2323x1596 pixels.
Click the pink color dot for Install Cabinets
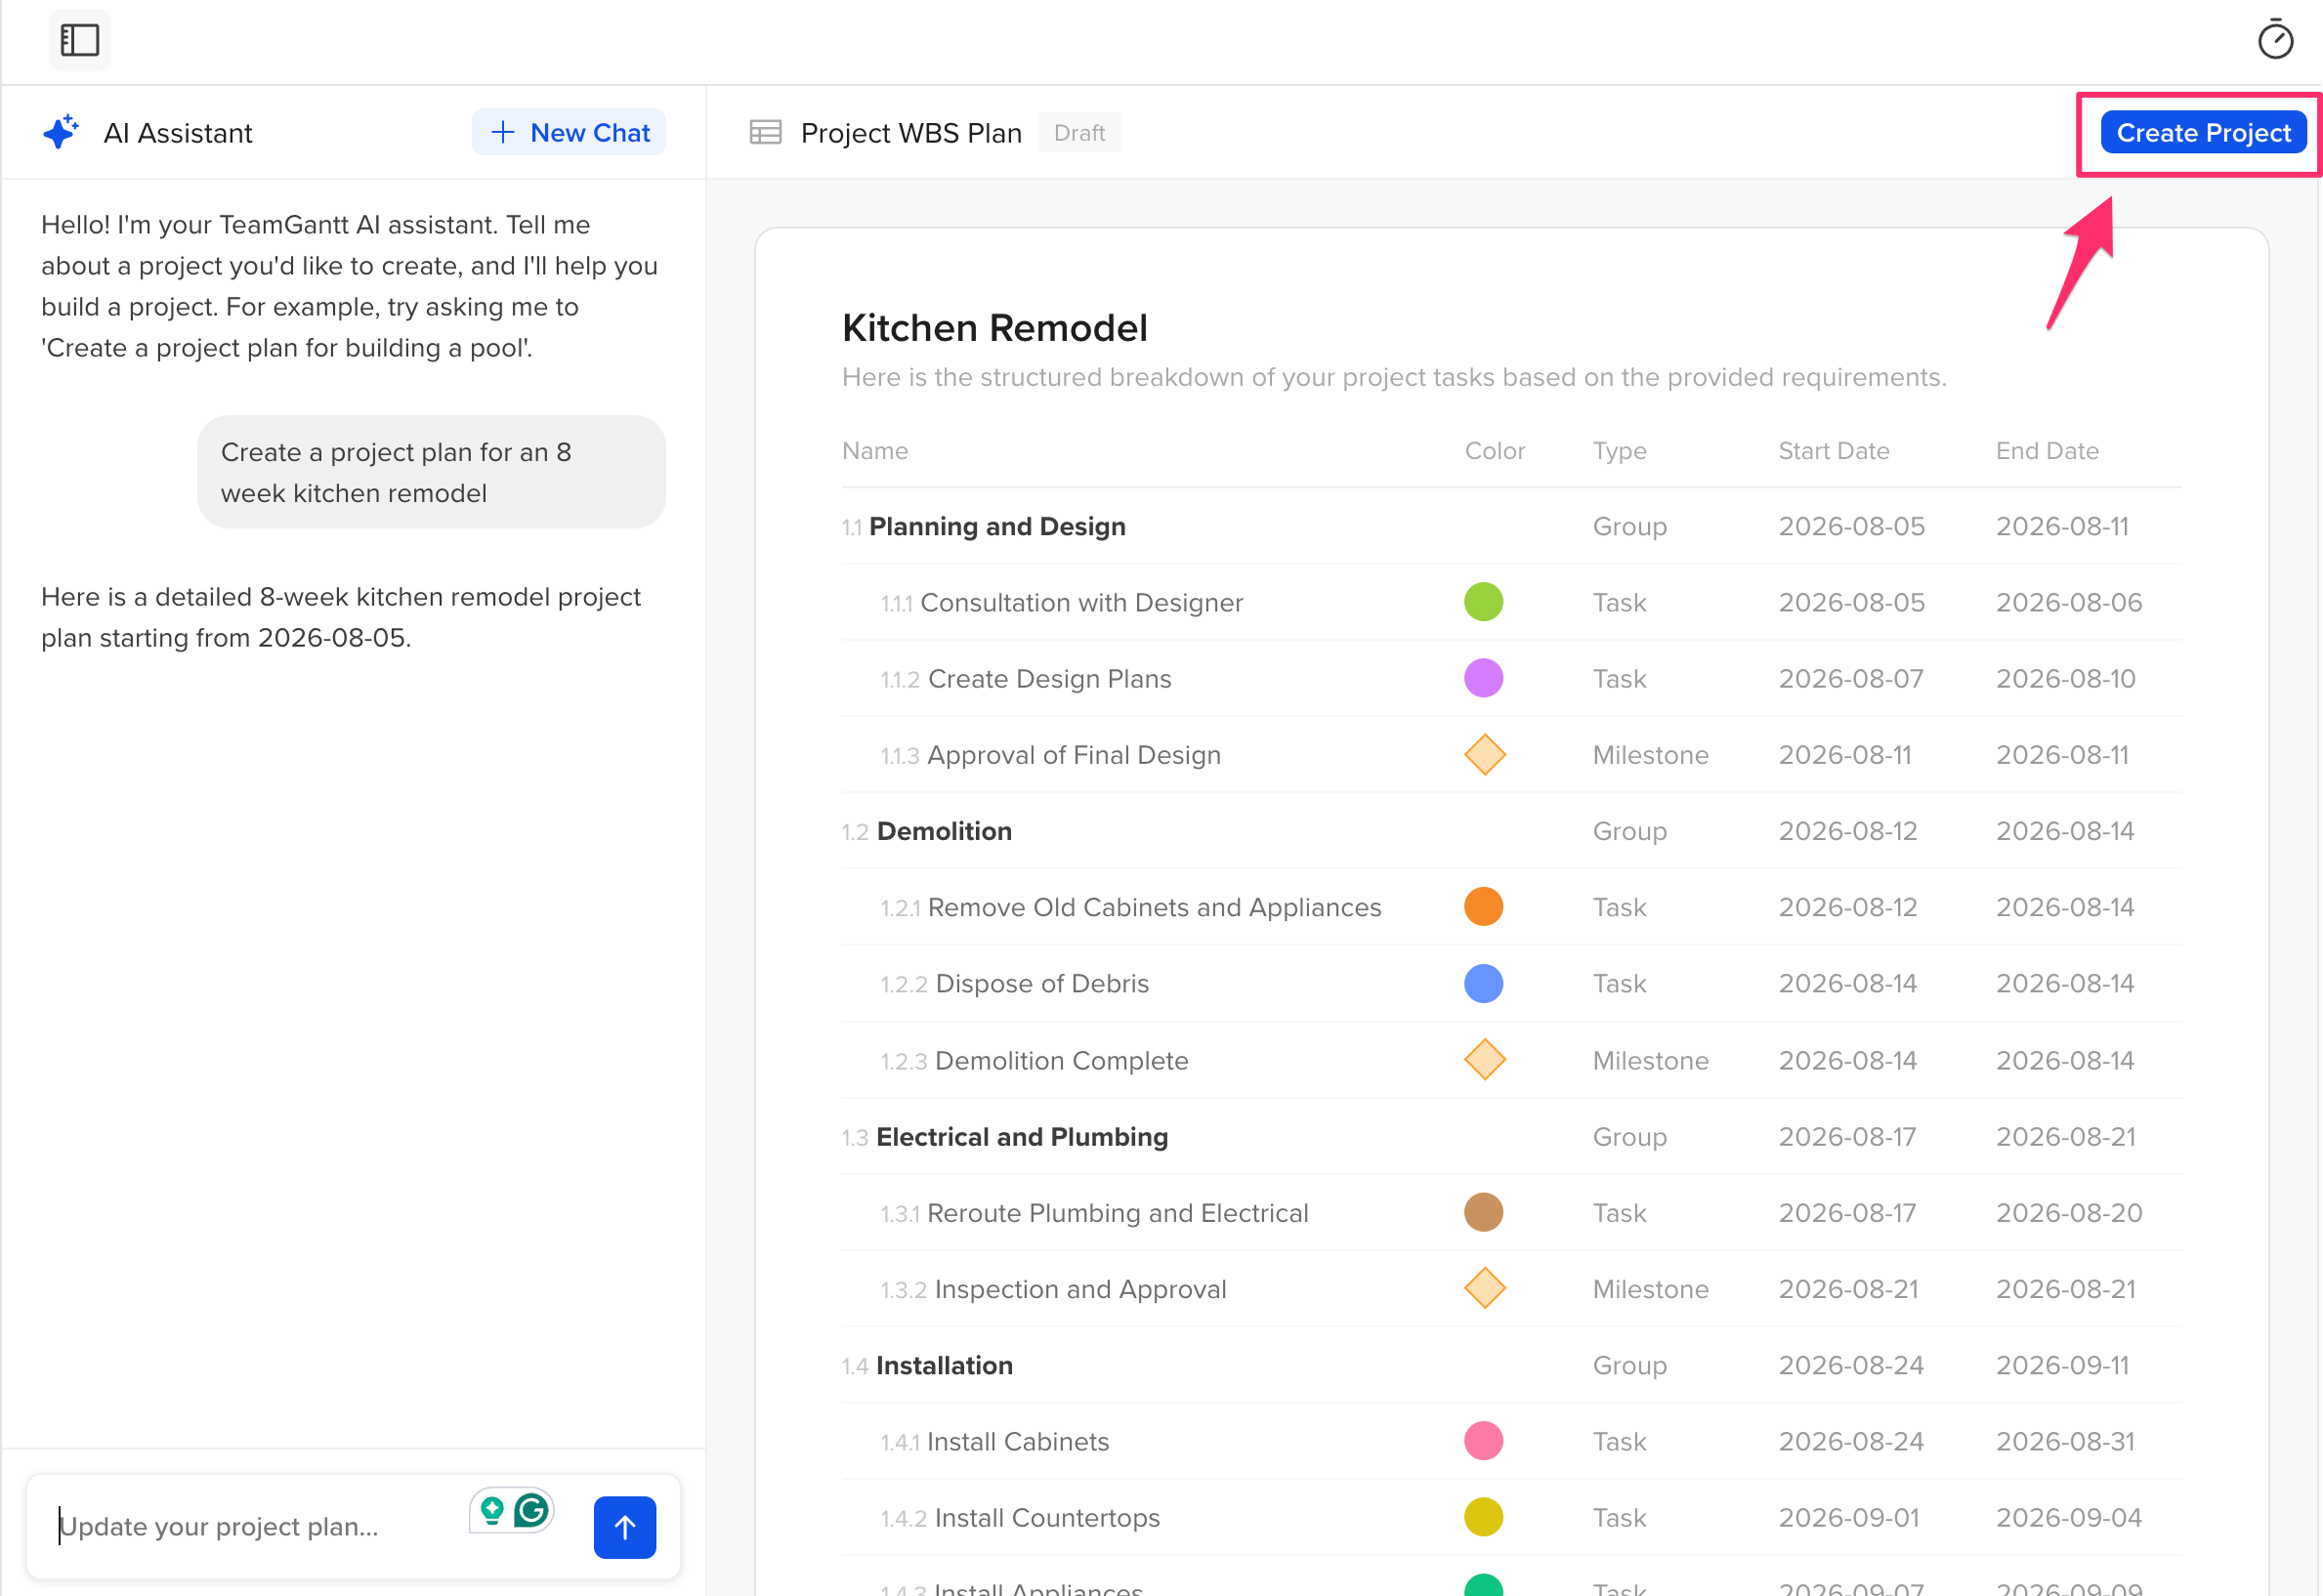pos(1483,1441)
